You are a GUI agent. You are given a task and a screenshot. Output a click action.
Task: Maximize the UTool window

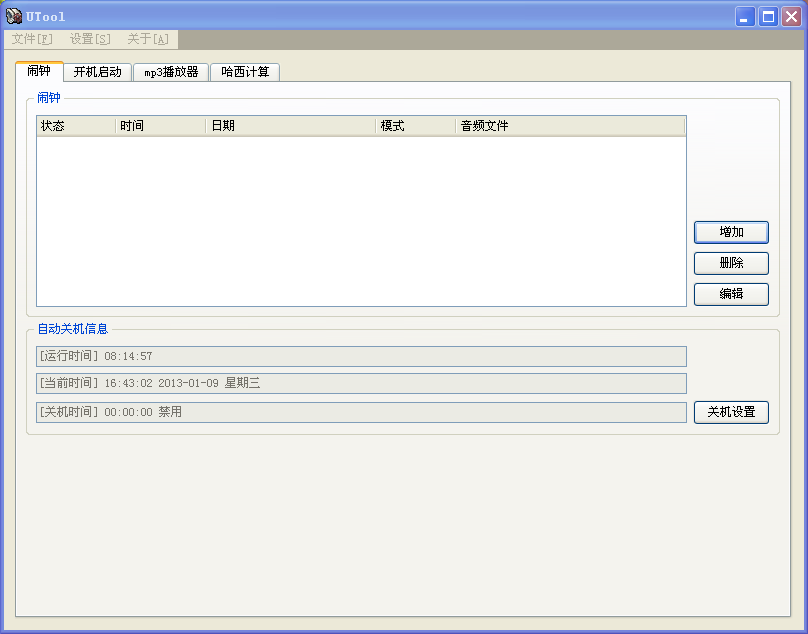tap(768, 17)
